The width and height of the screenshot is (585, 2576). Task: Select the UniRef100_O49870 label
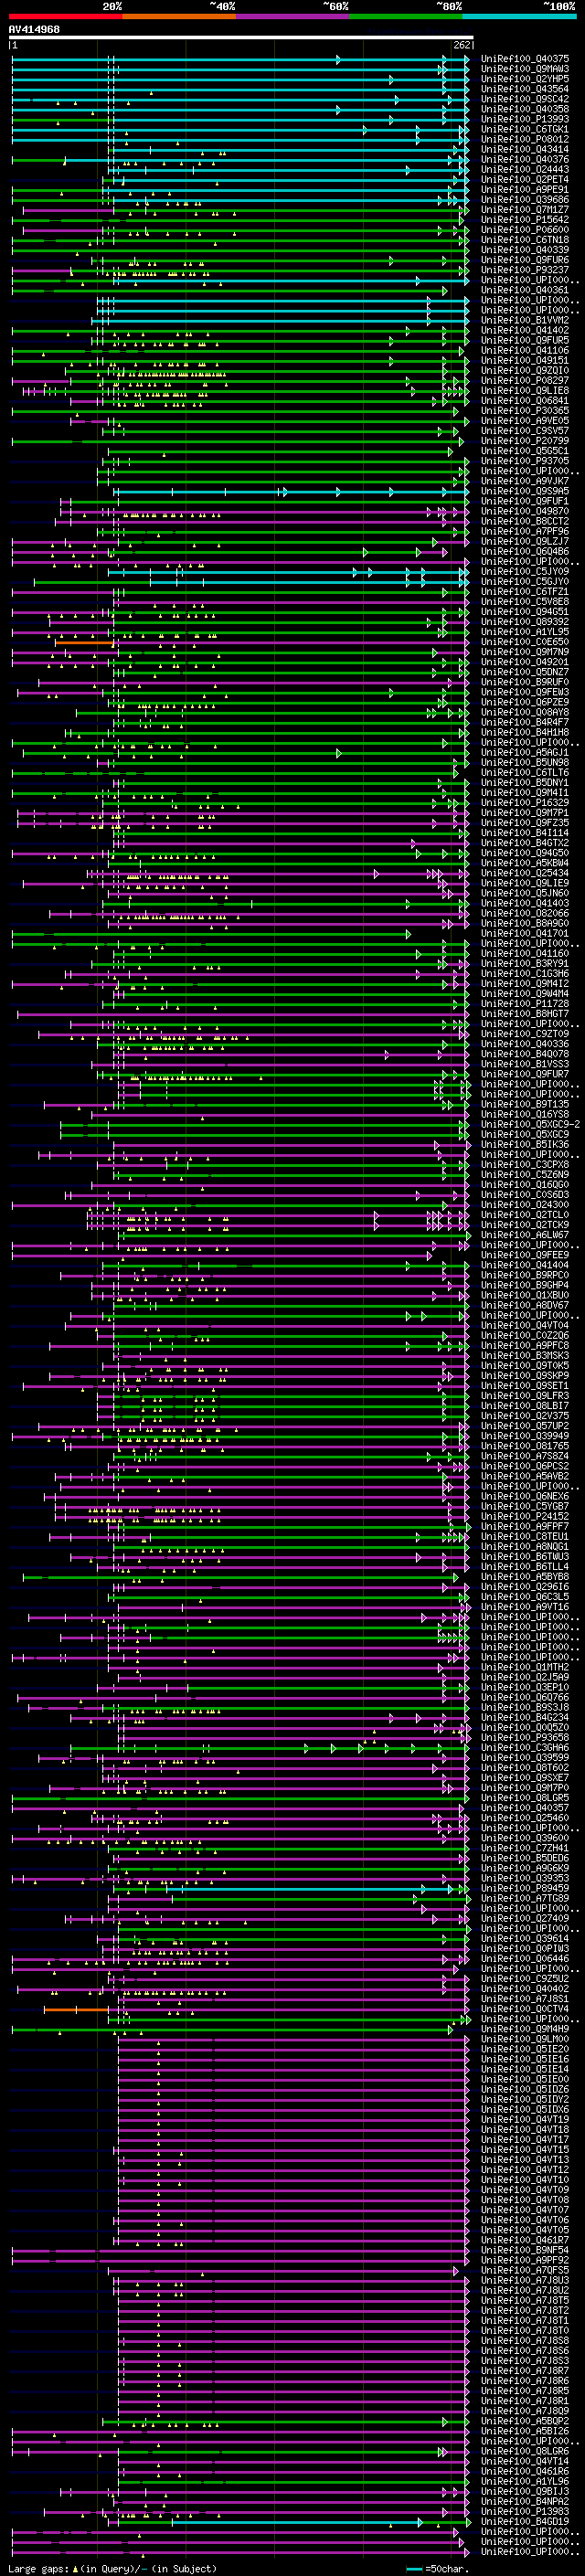tap(525, 512)
